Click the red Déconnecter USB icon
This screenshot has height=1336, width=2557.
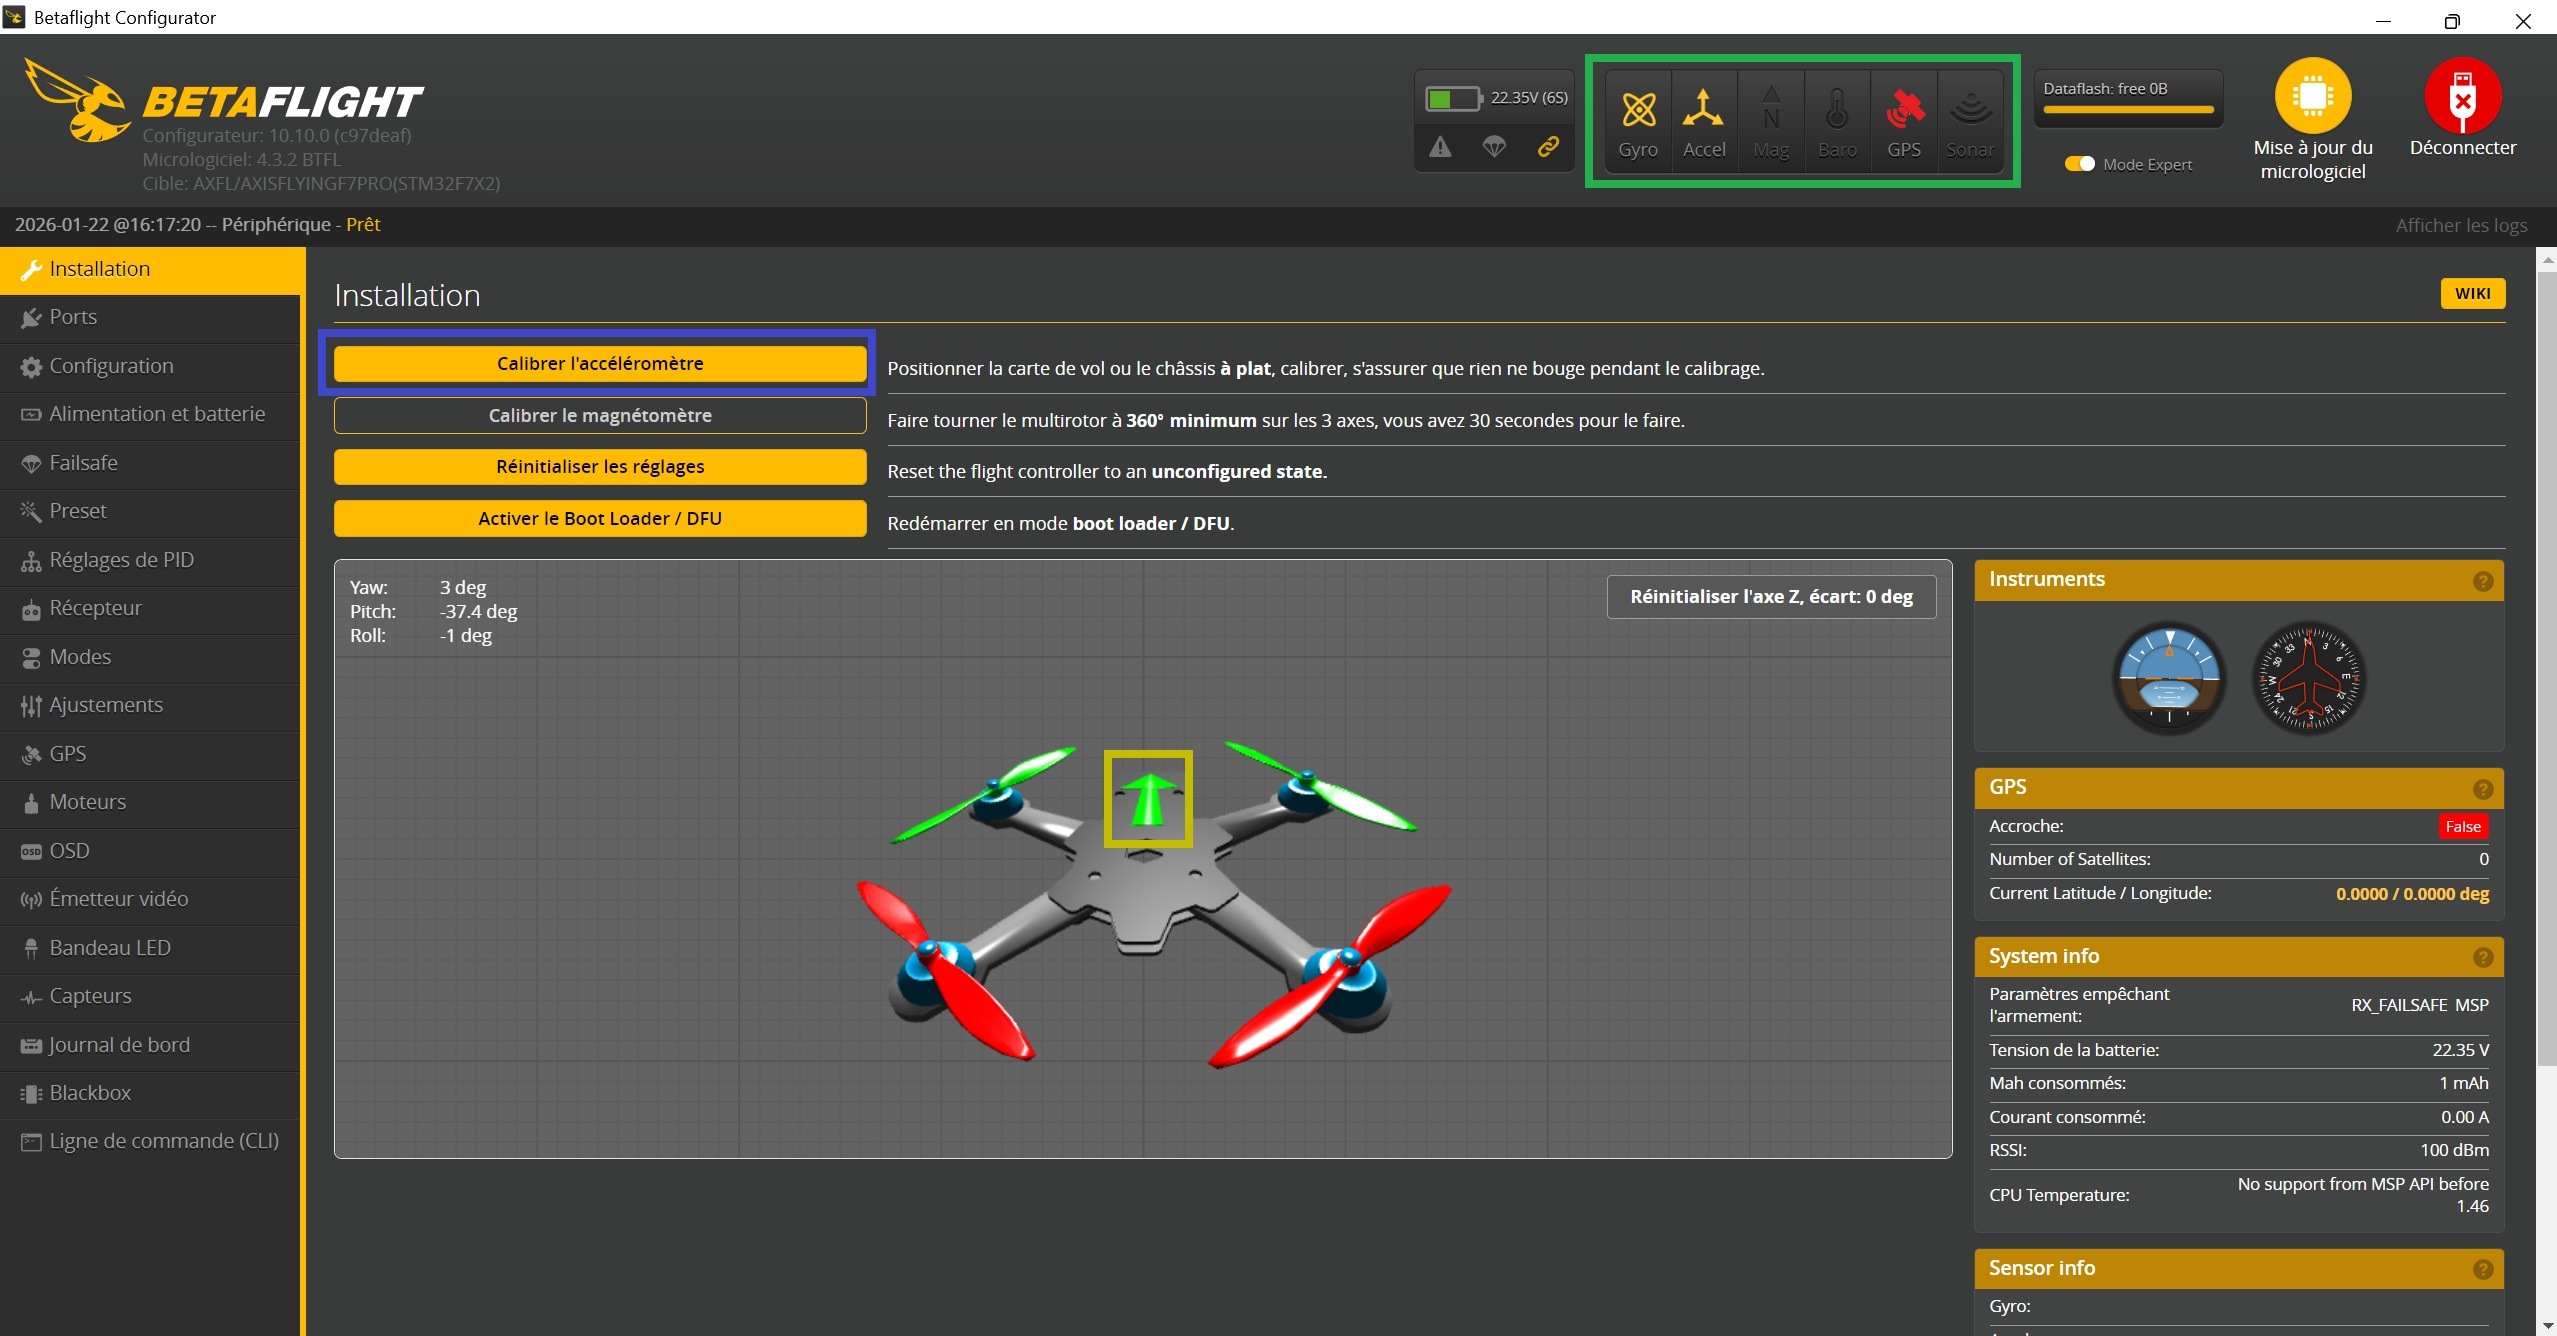tap(2462, 96)
